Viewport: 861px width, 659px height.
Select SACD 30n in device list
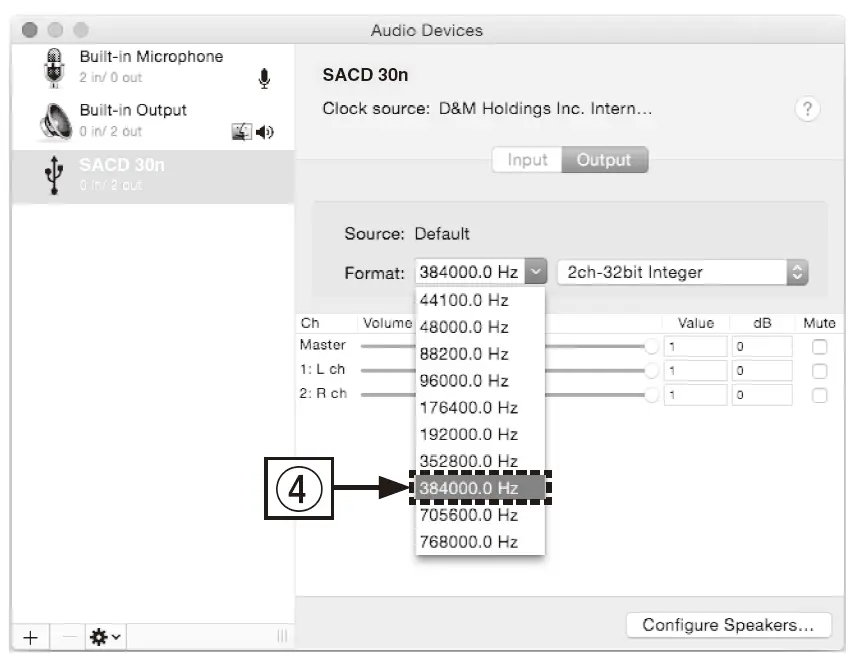pos(153,177)
